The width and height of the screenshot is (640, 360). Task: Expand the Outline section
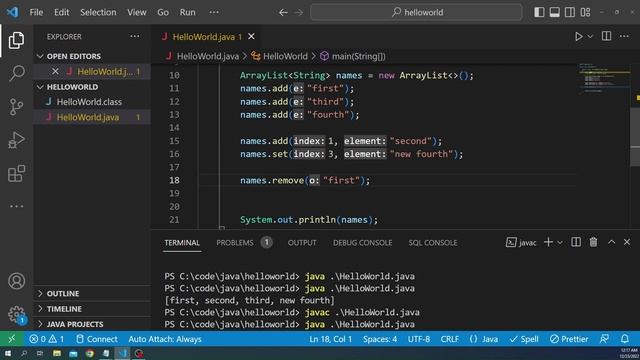coord(92,293)
